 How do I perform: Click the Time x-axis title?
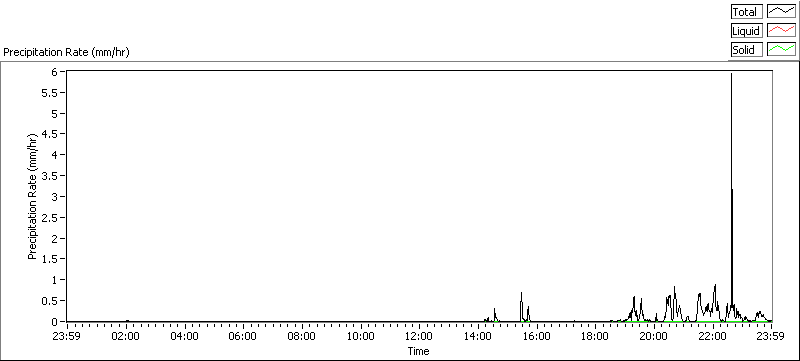[x=418, y=351]
